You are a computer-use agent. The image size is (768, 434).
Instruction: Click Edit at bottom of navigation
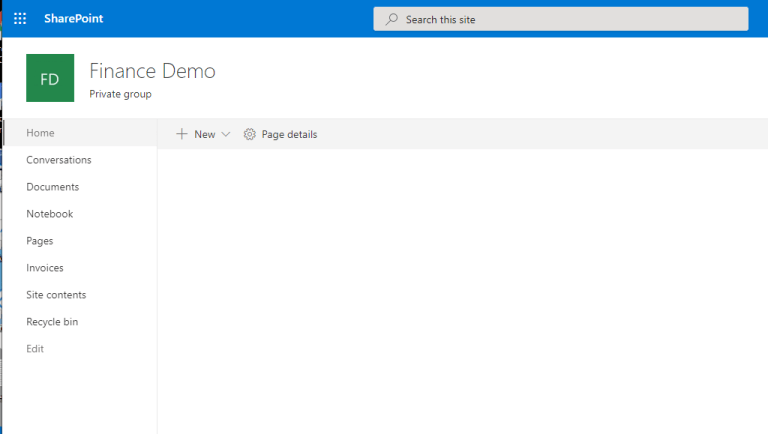coord(35,349)
